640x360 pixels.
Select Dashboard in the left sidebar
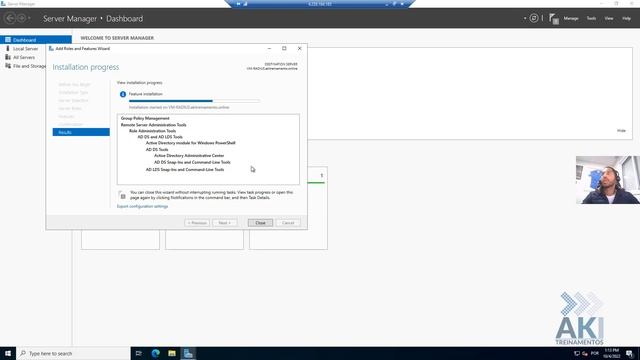36,40
